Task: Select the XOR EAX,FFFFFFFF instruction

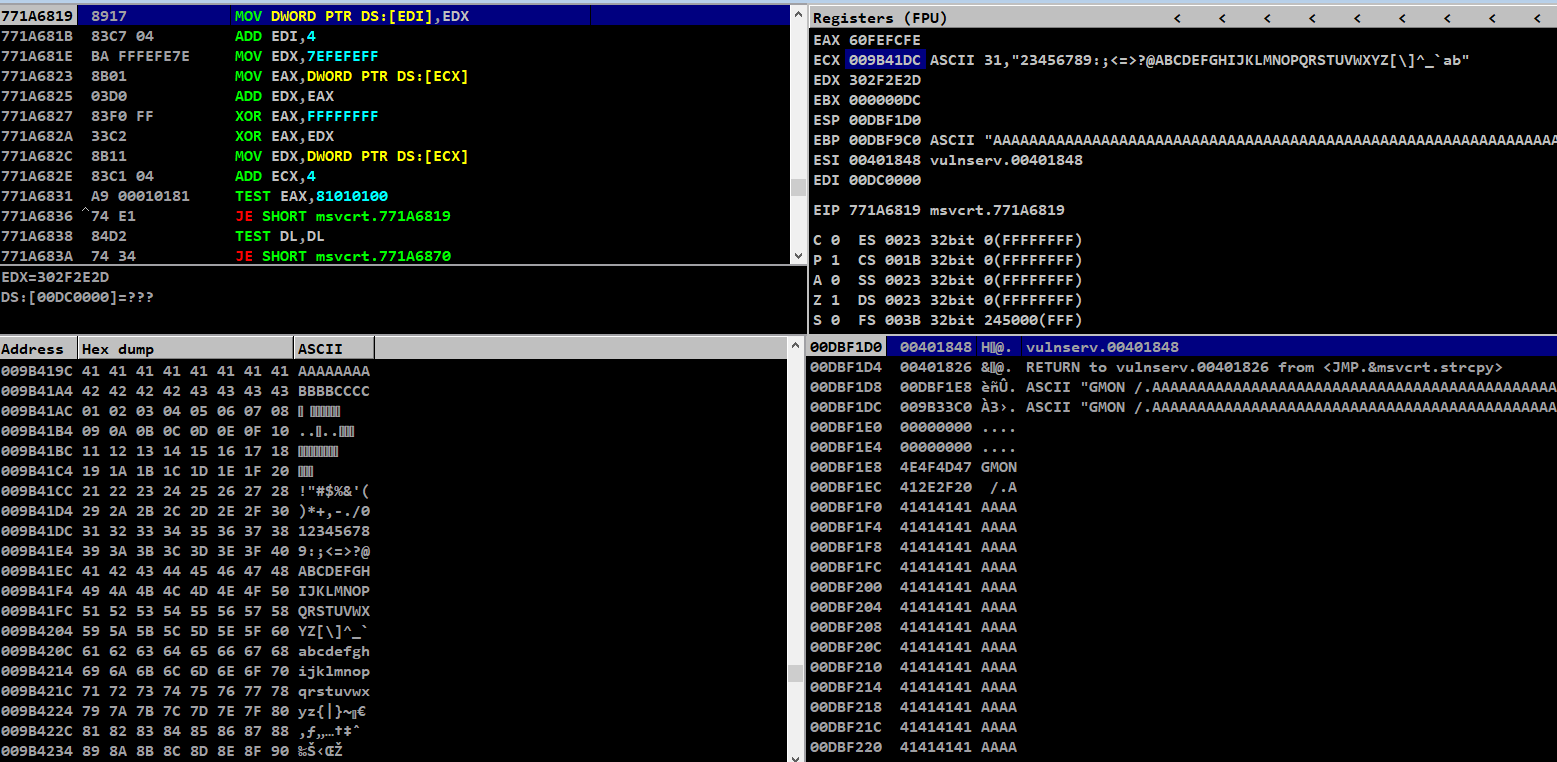Action: click(306, 116)
